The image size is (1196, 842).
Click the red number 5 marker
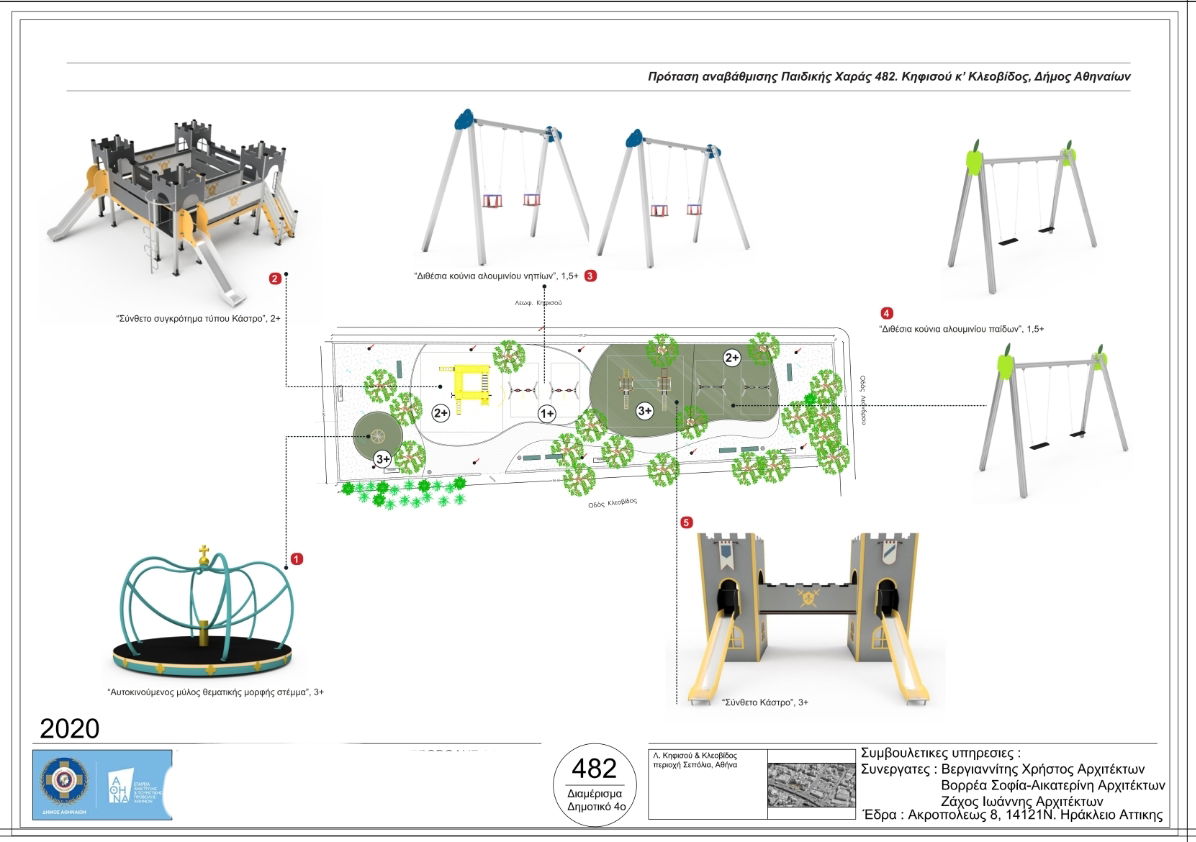[x=686, y=522]
